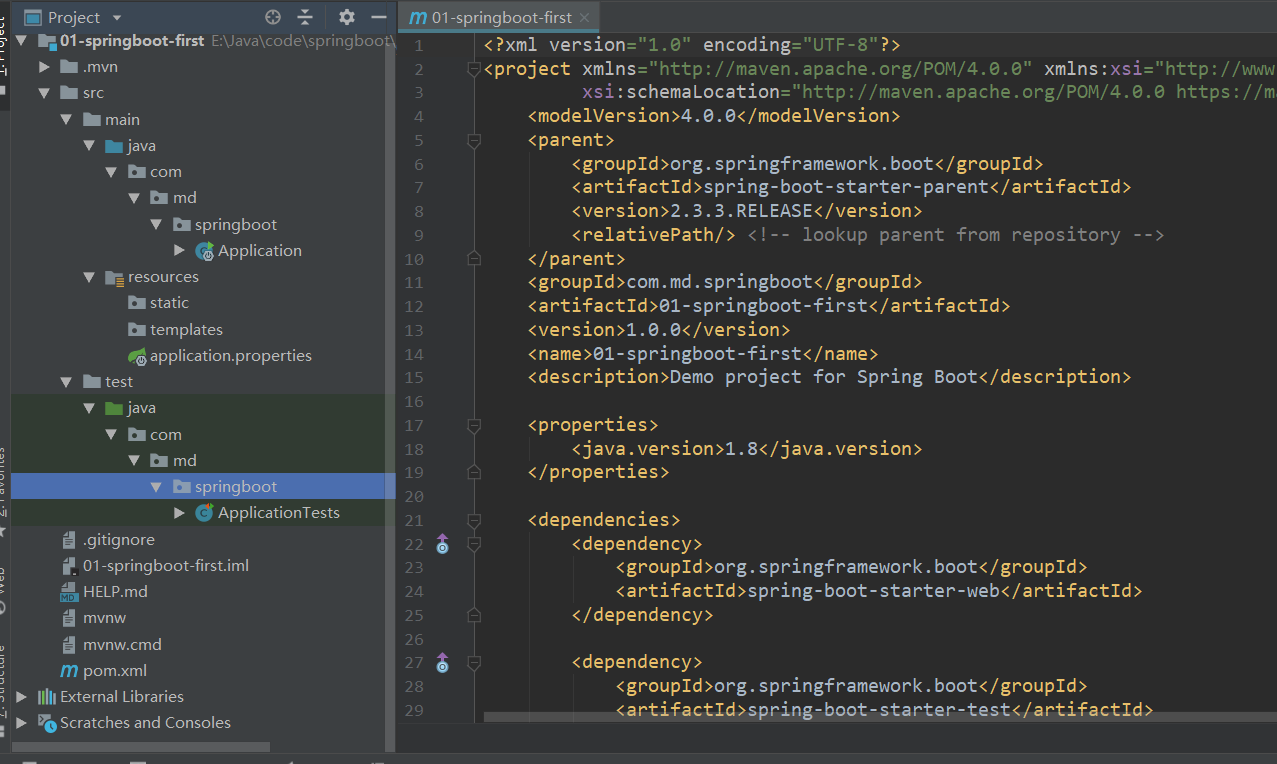This screenshot has width=1277, height=764.
Task: Click the application.properties file icon
Action: (137, 356)
